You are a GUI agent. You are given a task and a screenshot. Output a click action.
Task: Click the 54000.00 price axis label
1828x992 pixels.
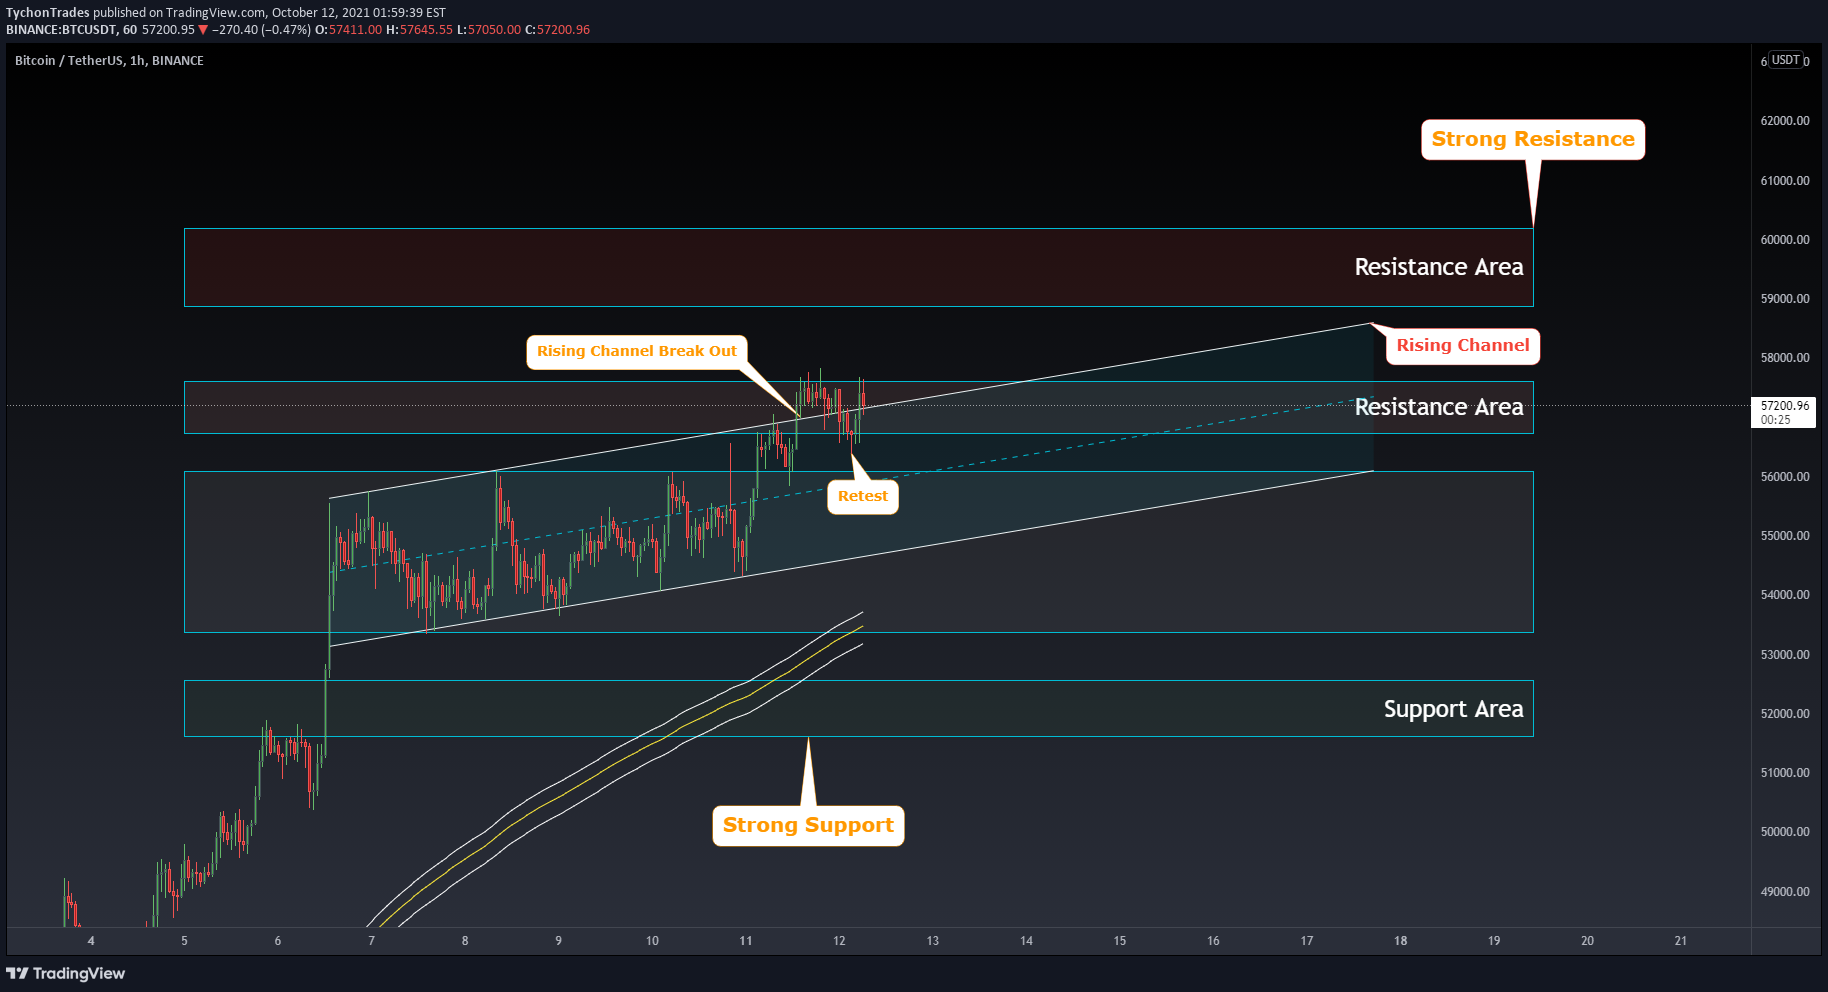pyautogui.click(x=1785, y=595)
